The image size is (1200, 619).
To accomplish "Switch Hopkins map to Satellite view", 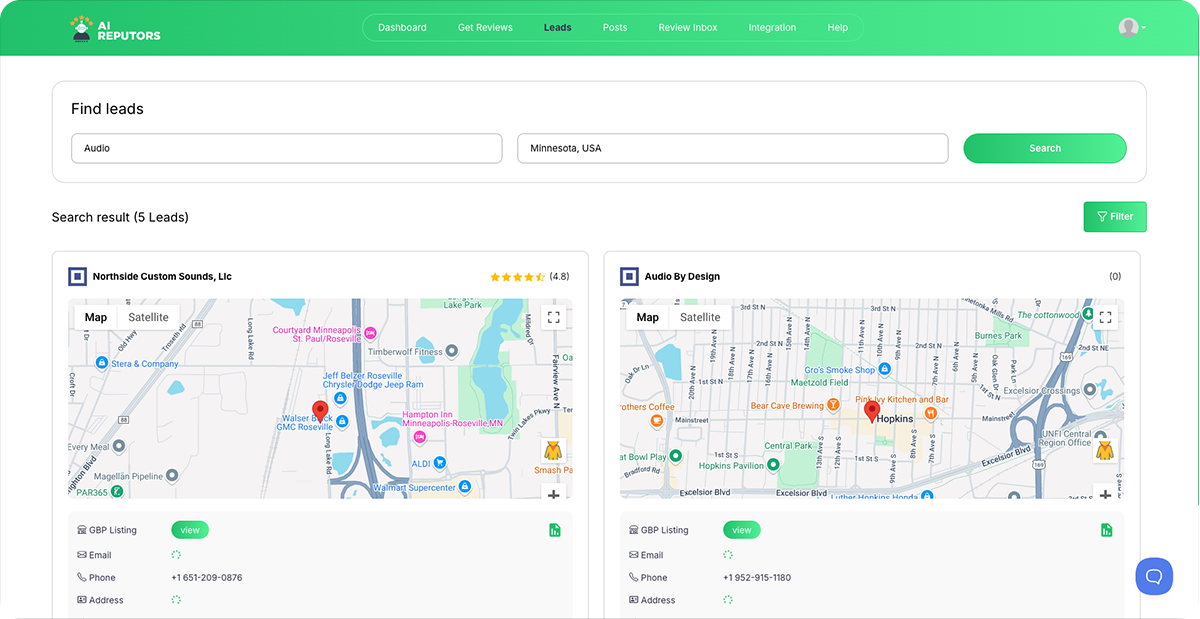I will (x=700, y=317).
